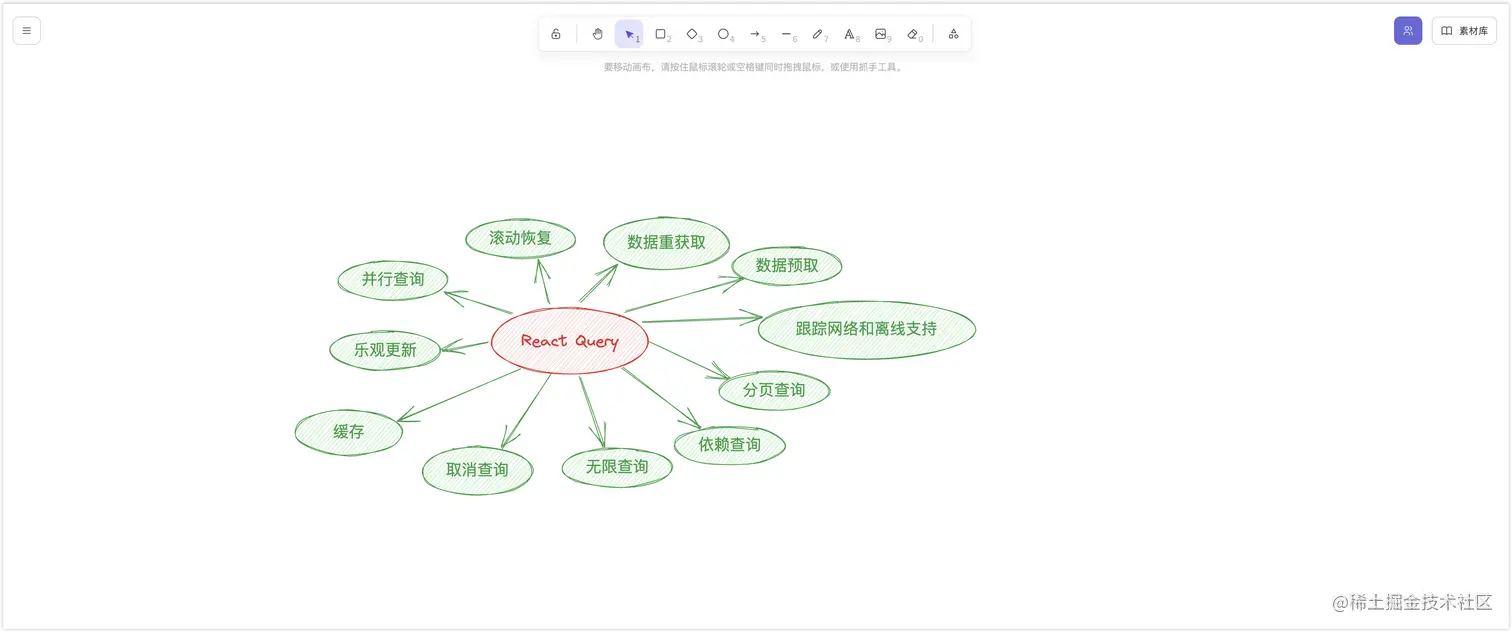This screenshot has width=1512, height=632.
Task: Click the 并行查询 node
Action: (x=393, y=280)
